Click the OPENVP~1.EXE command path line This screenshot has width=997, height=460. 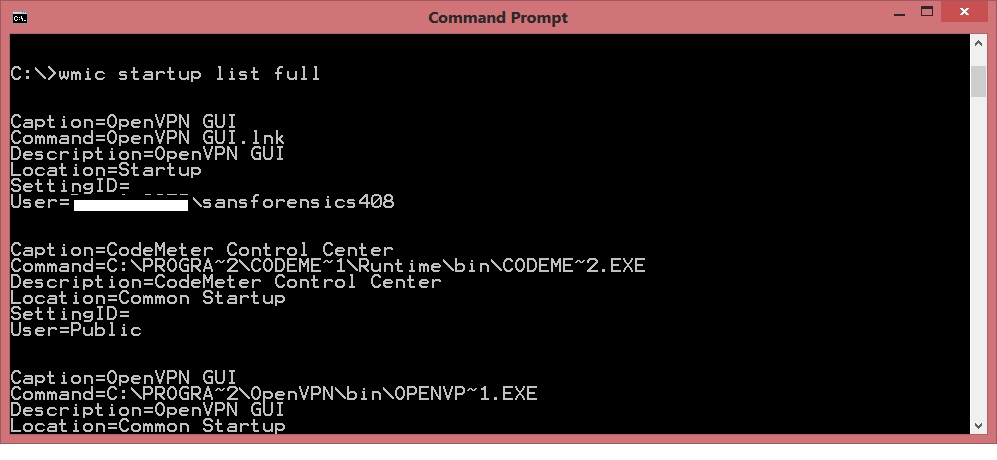[274, 393]
